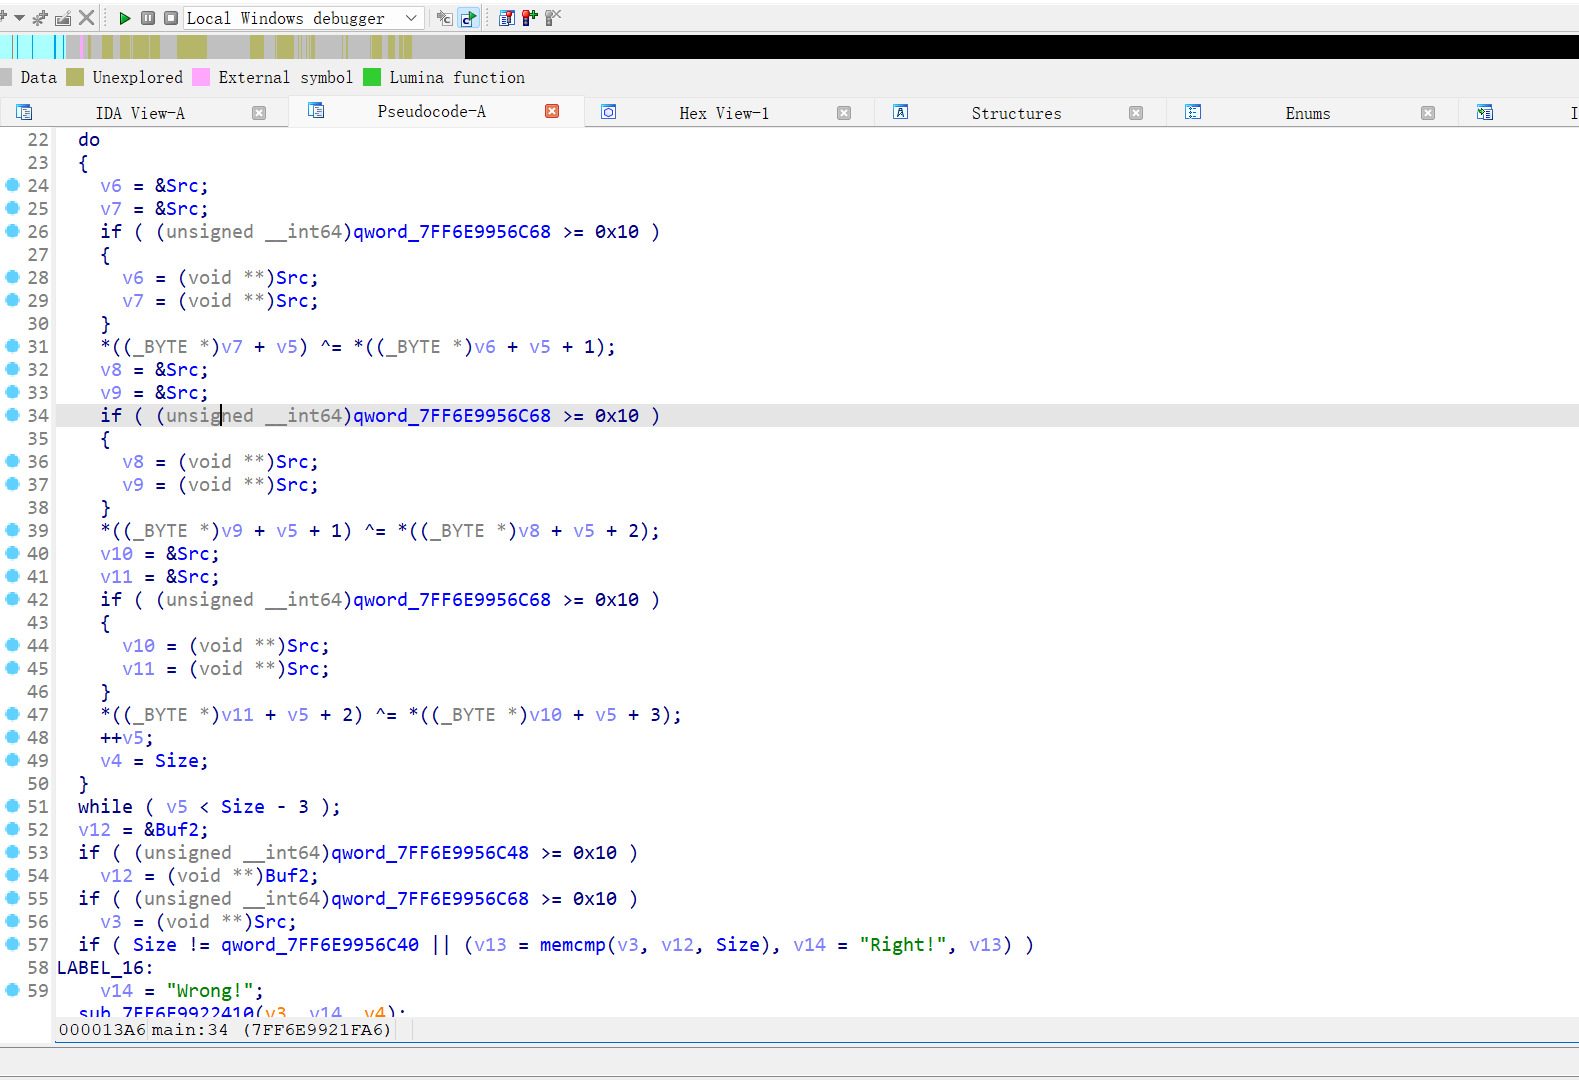The height and width of the screenshot is (1083, 1579).
Task: Click the Unexplored legend color swatch
Action: pyautogui.click(x=75, y=77)
